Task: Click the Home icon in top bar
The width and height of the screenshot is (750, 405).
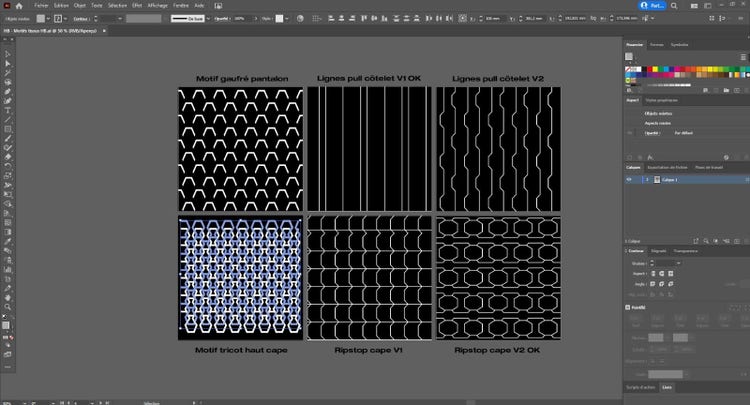Action: pyautogui.click(x=20, y=5)
